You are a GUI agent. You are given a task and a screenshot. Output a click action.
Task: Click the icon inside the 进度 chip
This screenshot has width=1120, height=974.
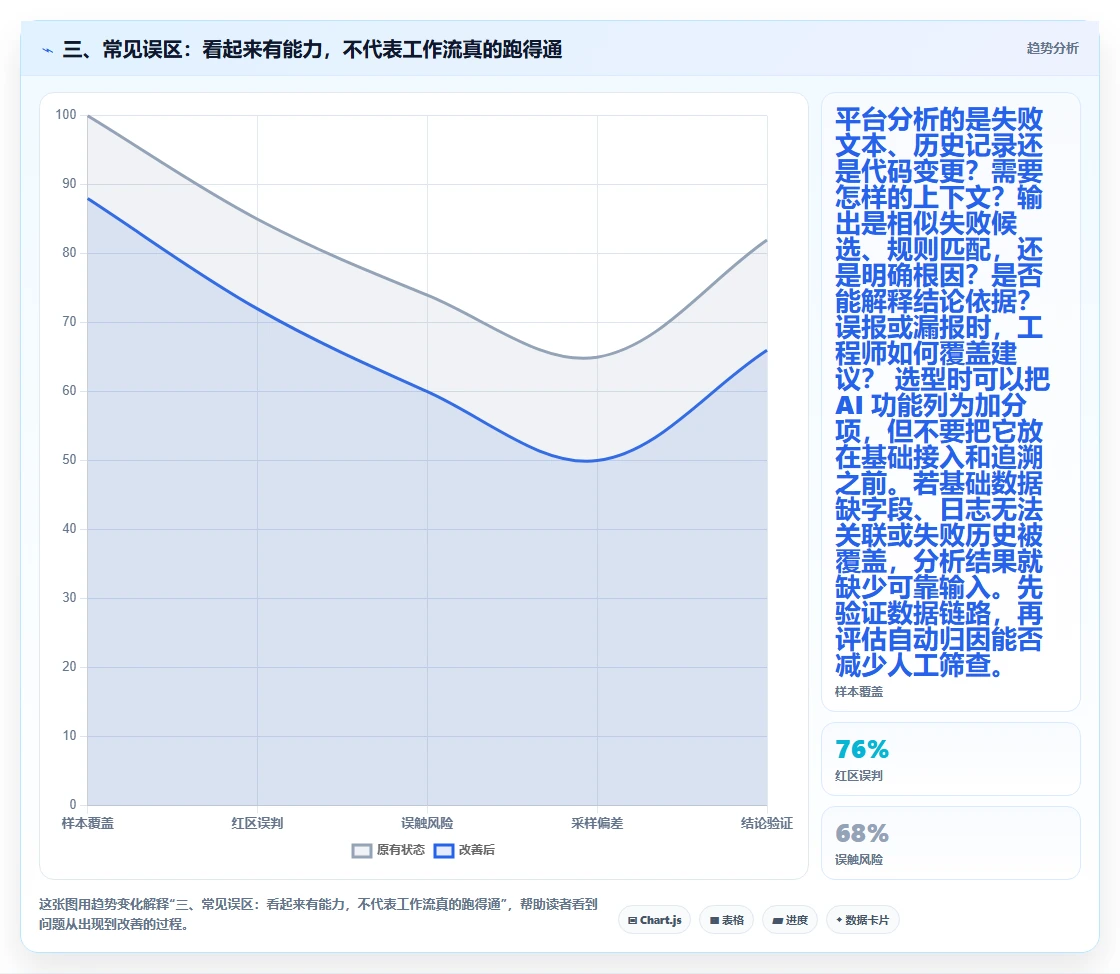click(x=777, y=920)
